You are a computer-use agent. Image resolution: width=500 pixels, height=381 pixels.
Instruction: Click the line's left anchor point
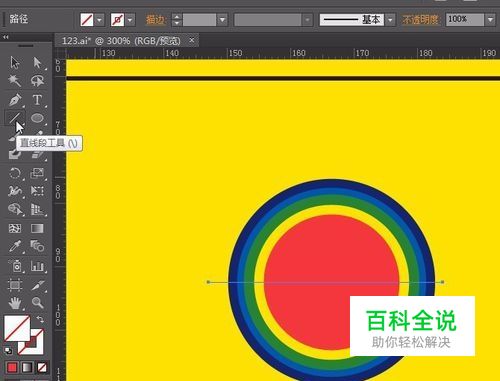coord(208,282)
